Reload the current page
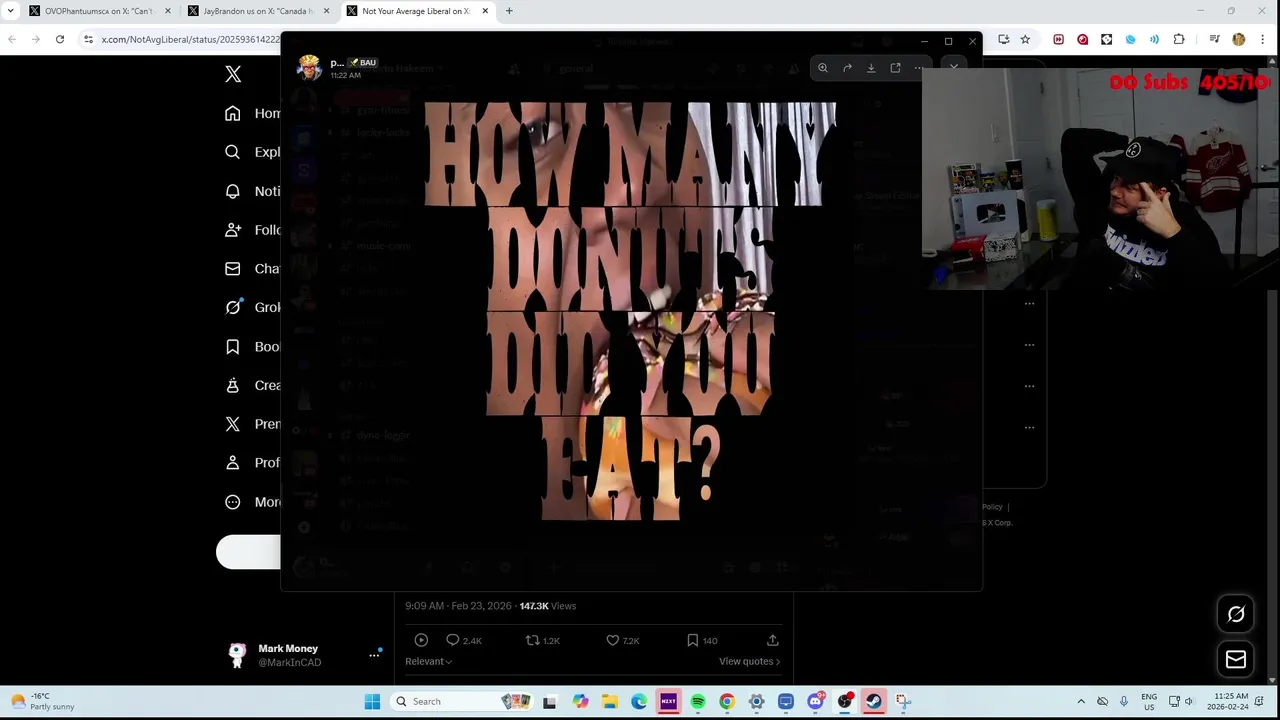This screenshot has height=720, width=1280. 60,39
